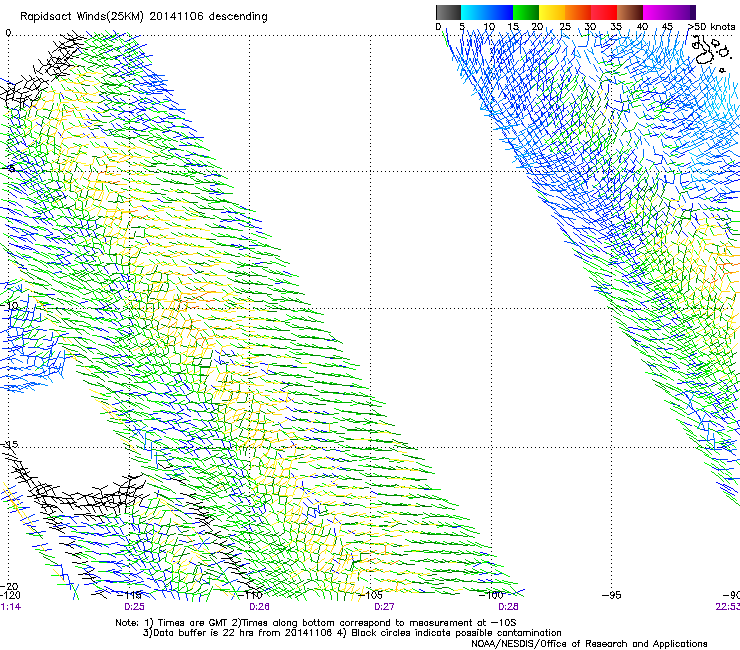Viewport: 740px width, 650px height.
Task: Click the 'NOAA/NESDIS/Office of Research and Applications' credit
Action: 589,644
